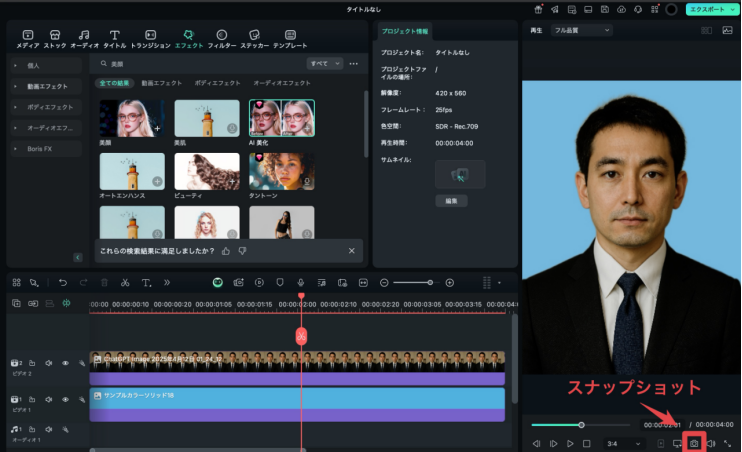Select the text tool in timeline toolbar
Viewport: 742px width, 452px height.
click(146, 283)
